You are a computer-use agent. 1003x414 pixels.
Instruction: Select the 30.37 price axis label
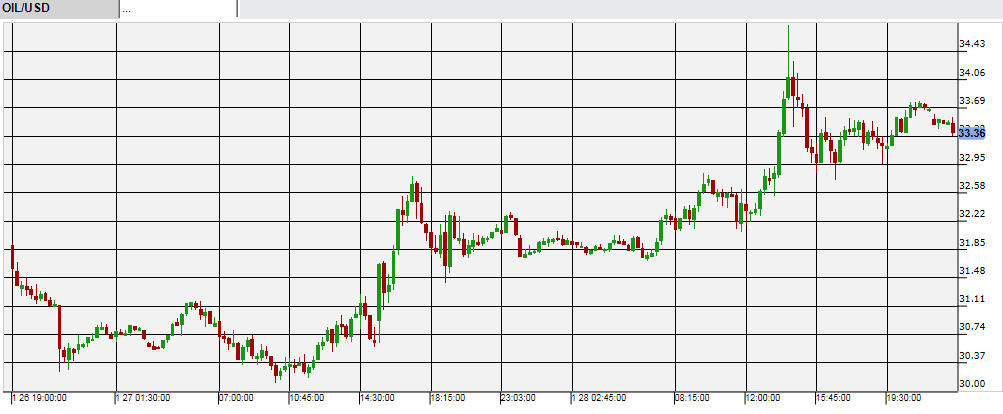pos(973,357)
